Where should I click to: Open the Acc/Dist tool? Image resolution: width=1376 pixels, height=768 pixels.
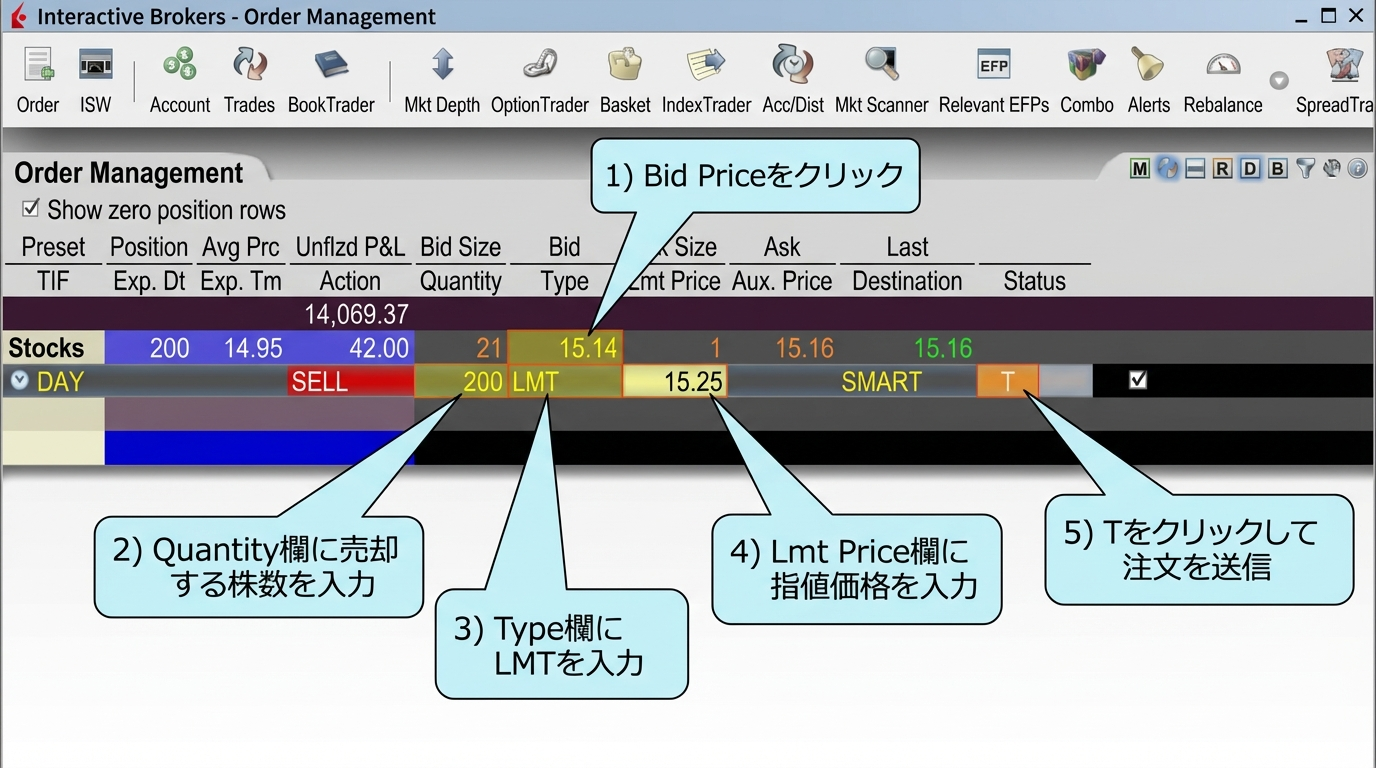point(793,81)
